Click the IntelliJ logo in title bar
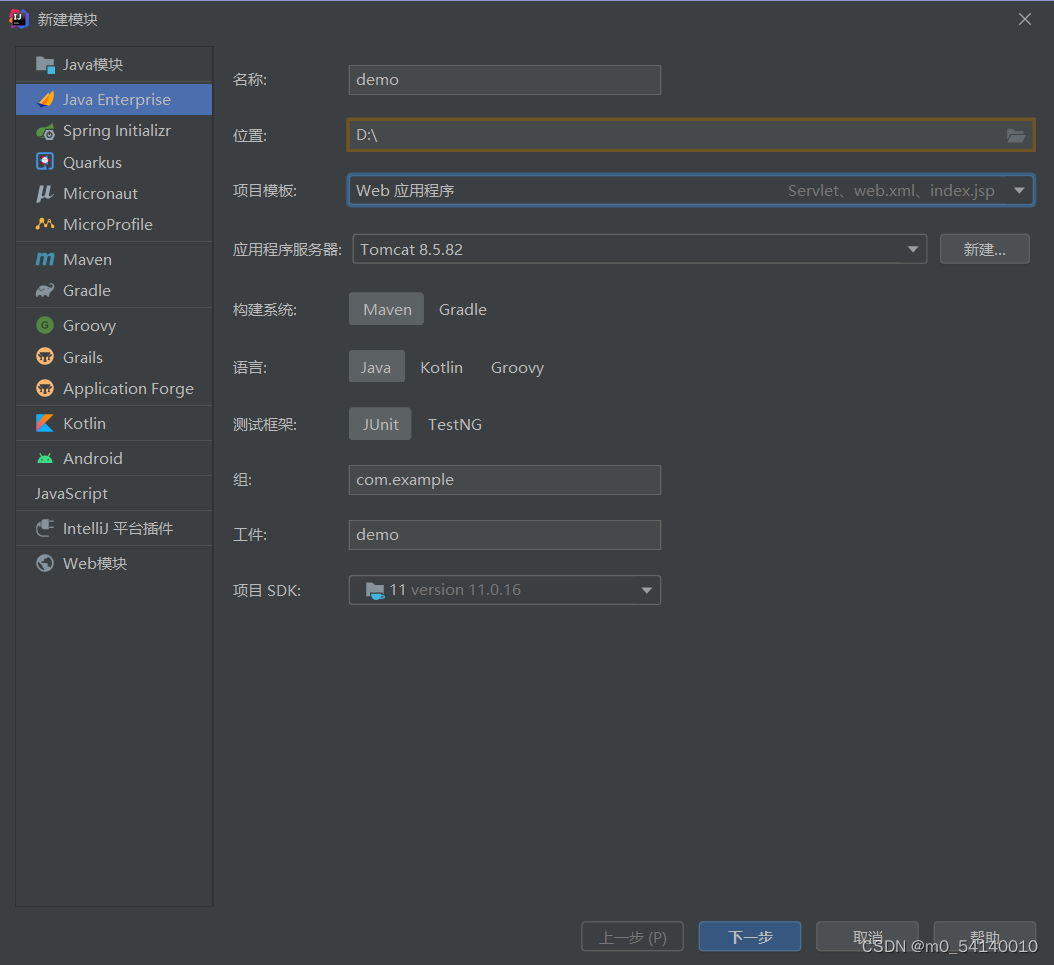1054x965 pixels. pos(19,19)
